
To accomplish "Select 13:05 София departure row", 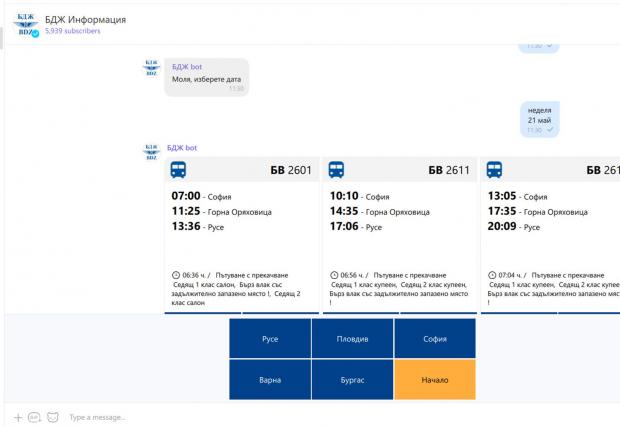I will click(518, 196).
